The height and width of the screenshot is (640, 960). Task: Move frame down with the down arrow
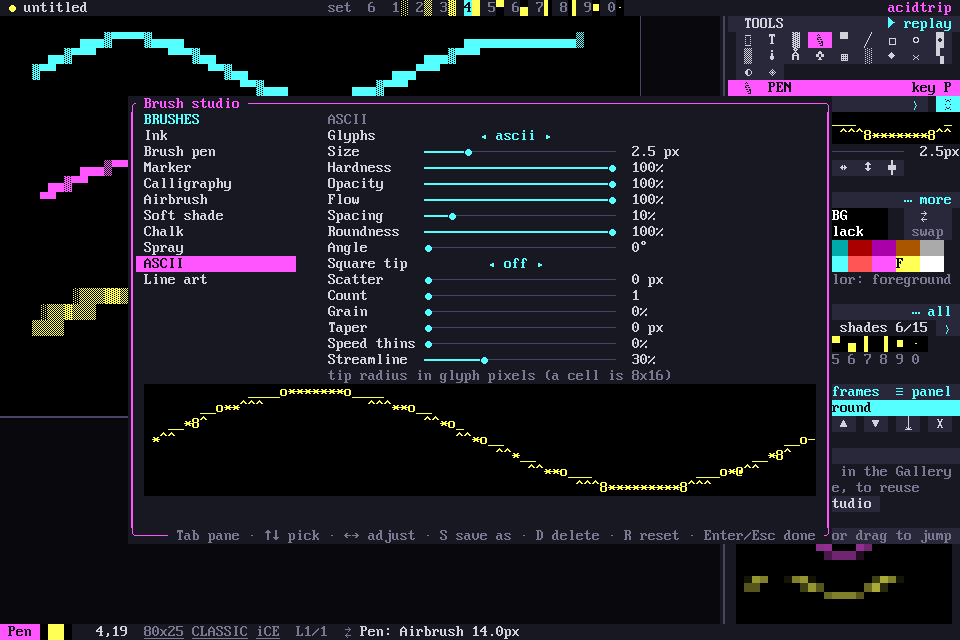(x=876, y=424)
